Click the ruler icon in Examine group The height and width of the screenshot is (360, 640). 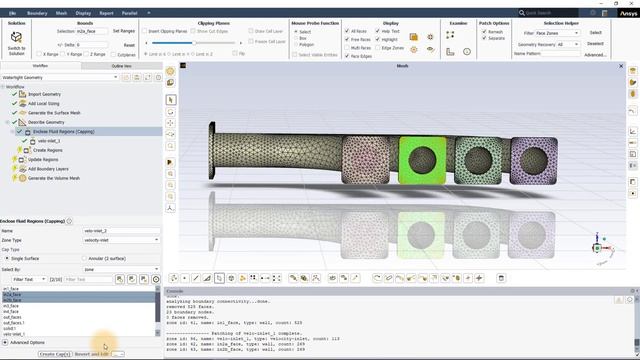tap(450, 52)
